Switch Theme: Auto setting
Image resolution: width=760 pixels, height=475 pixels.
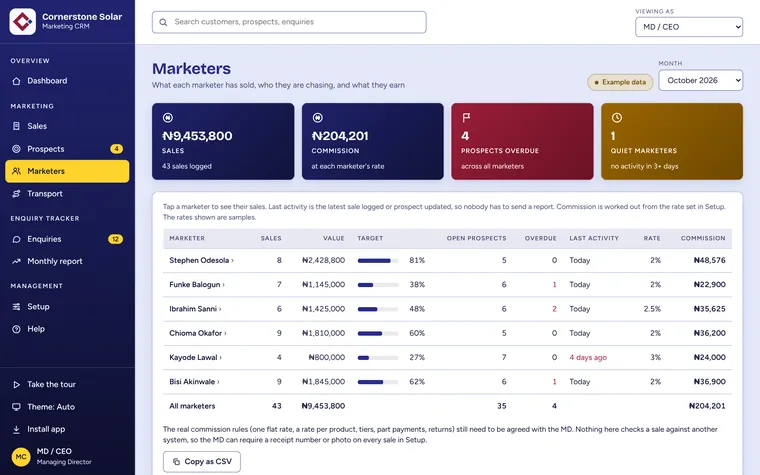[x=67, y=407]
